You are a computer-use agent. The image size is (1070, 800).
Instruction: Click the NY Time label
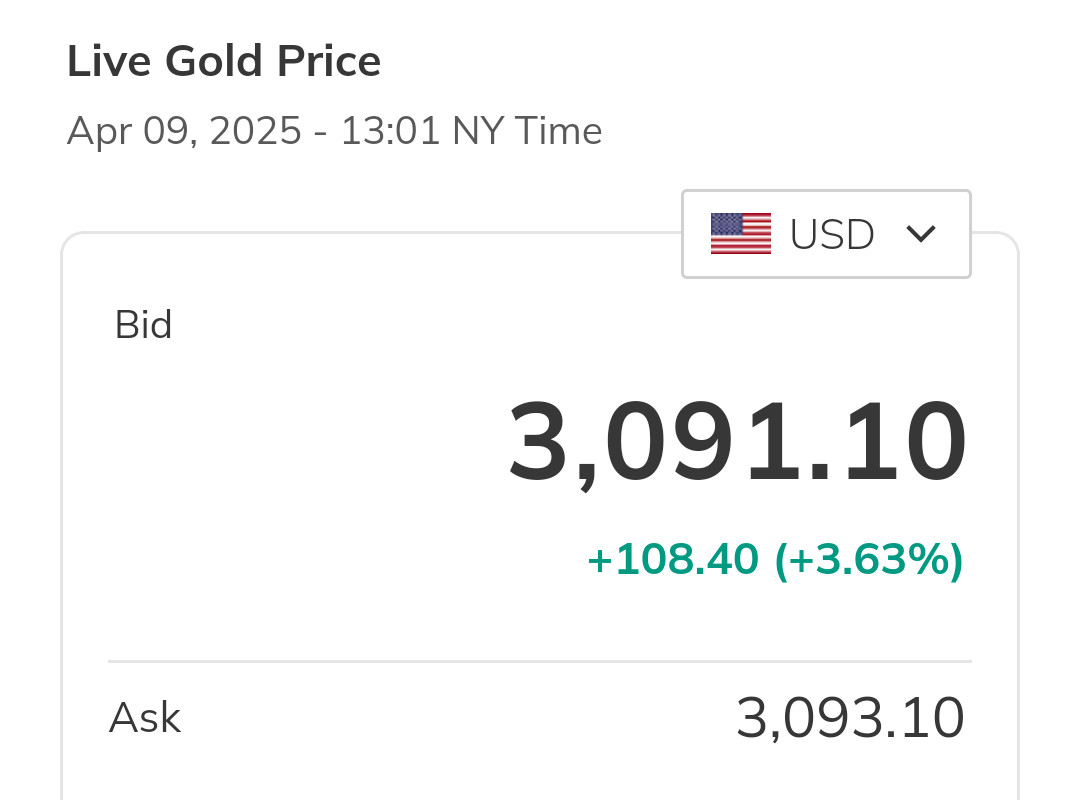(x=527, y=131)
